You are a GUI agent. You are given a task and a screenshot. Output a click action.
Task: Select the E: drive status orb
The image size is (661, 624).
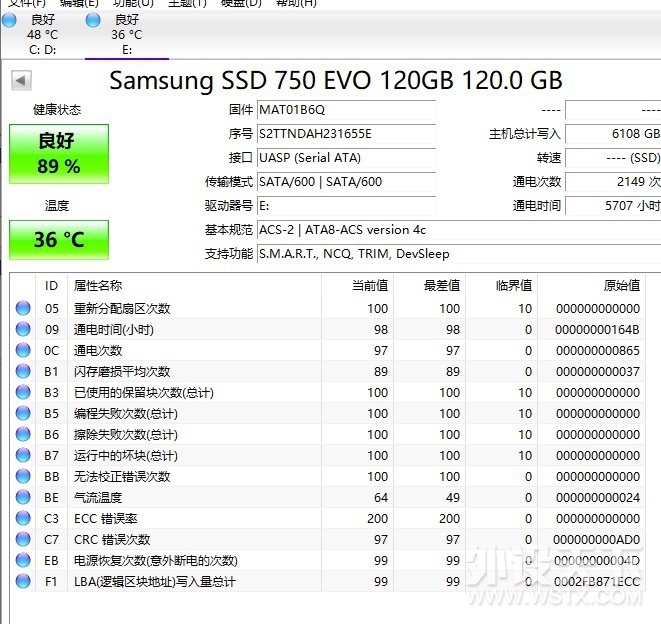[93, 20]
